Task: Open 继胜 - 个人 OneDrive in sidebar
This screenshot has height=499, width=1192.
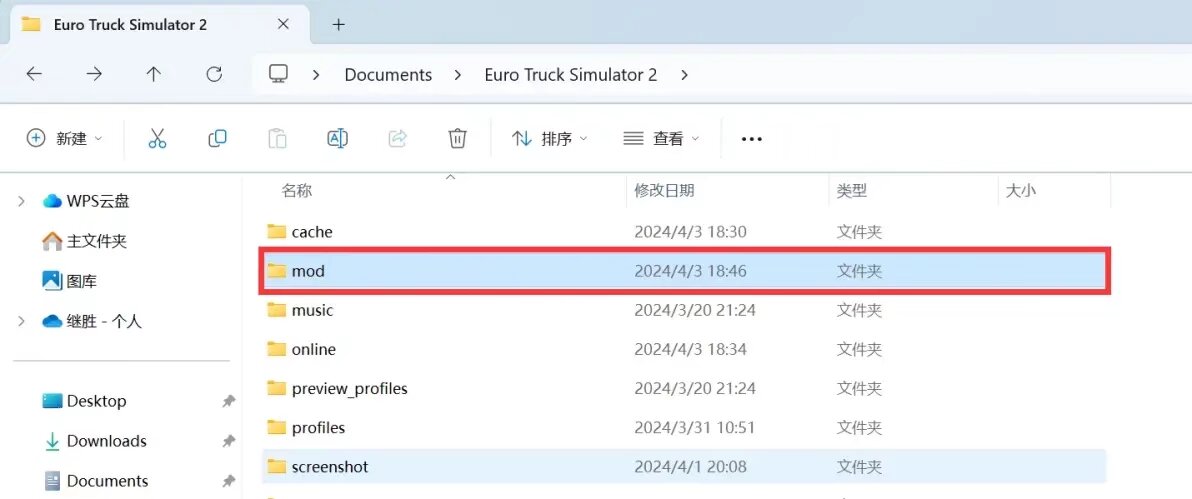Action: (x=92, y=321)
